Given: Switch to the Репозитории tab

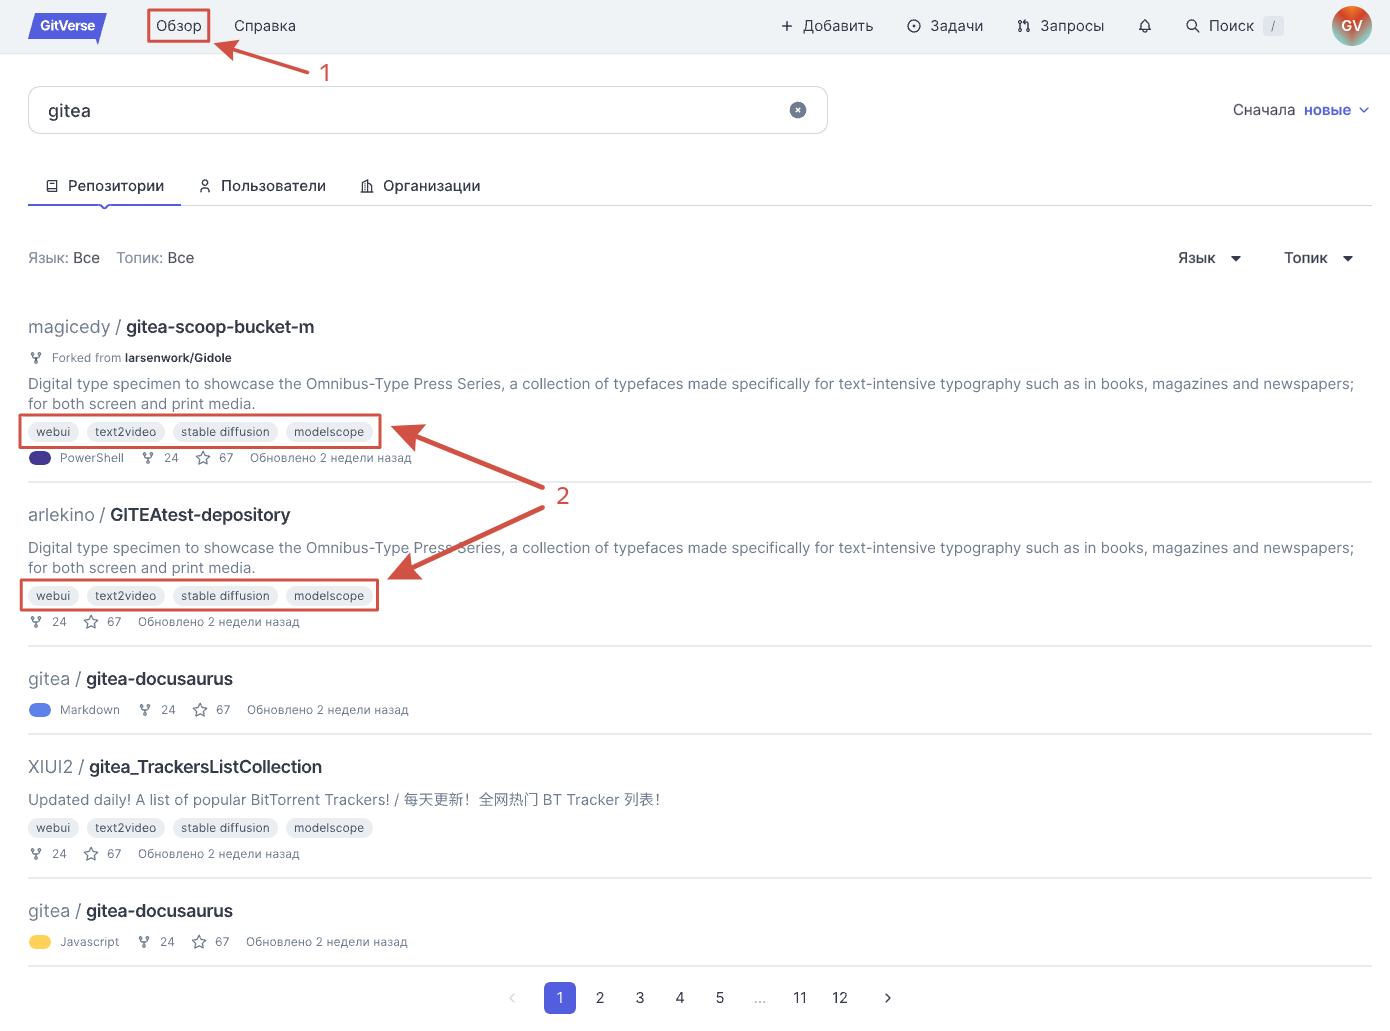Looking at the screenshot, I should [105, 186].
